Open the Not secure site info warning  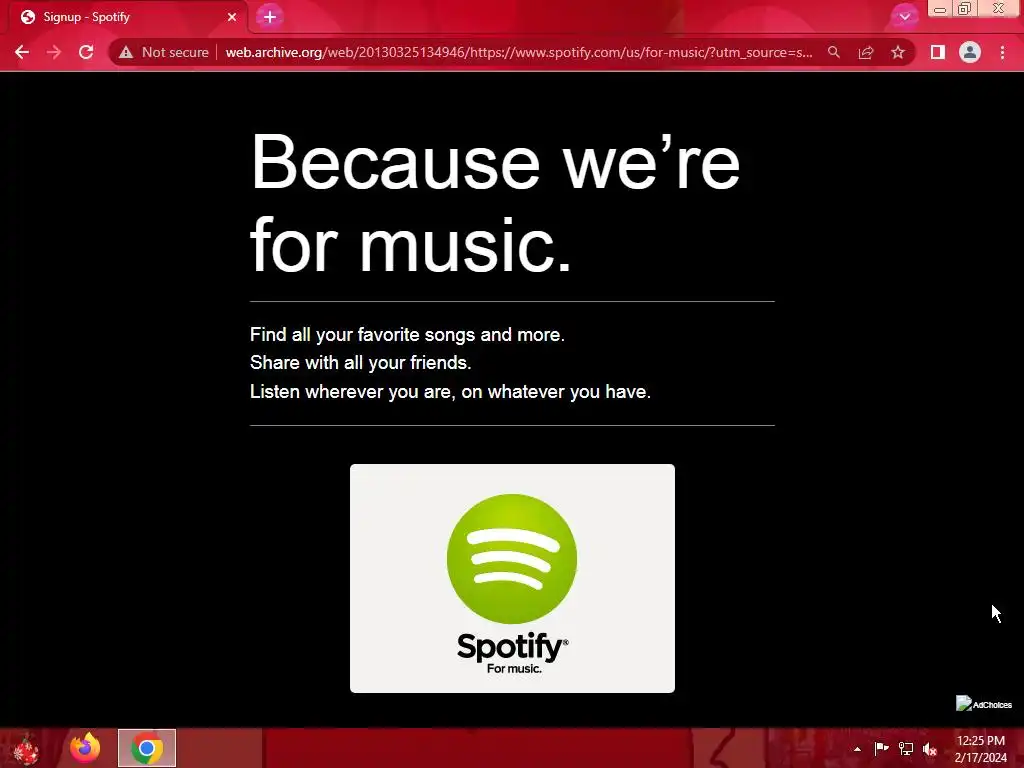pyautogui.click(x=164, y=52)
